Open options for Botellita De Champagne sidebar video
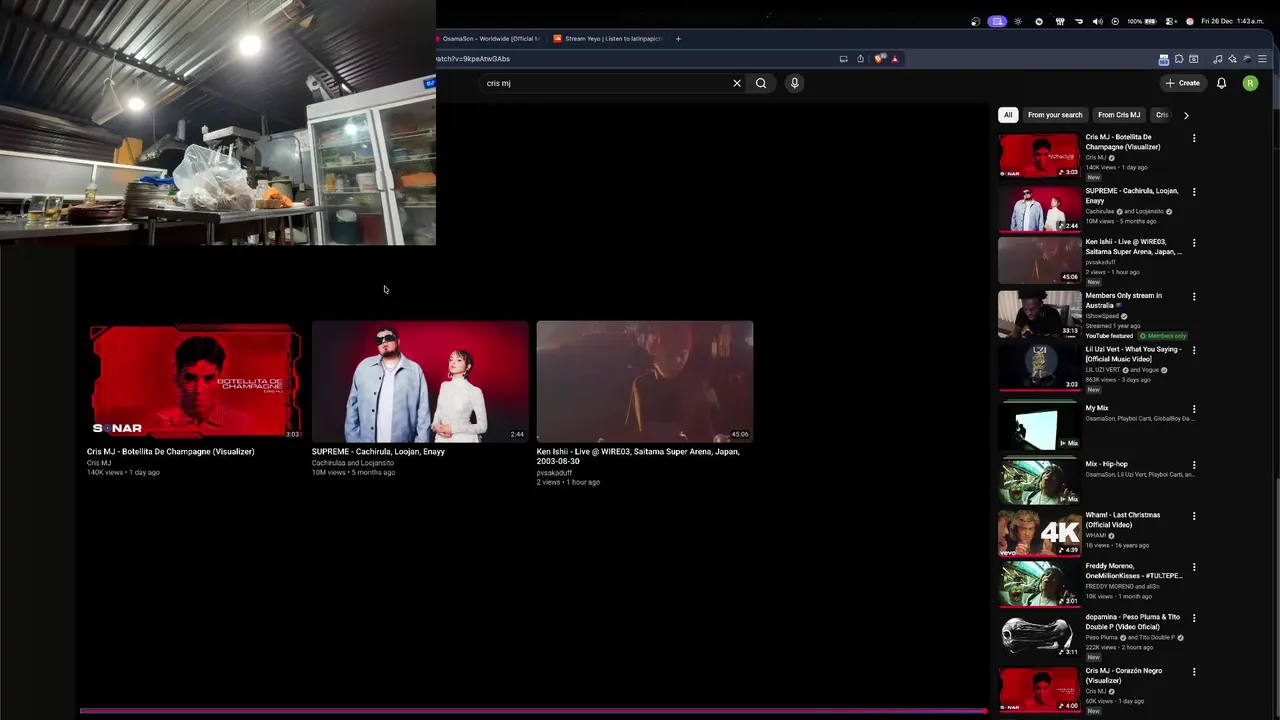Image resolution: width=1280 pixels, height=720 pixels. click(1194, 138)
